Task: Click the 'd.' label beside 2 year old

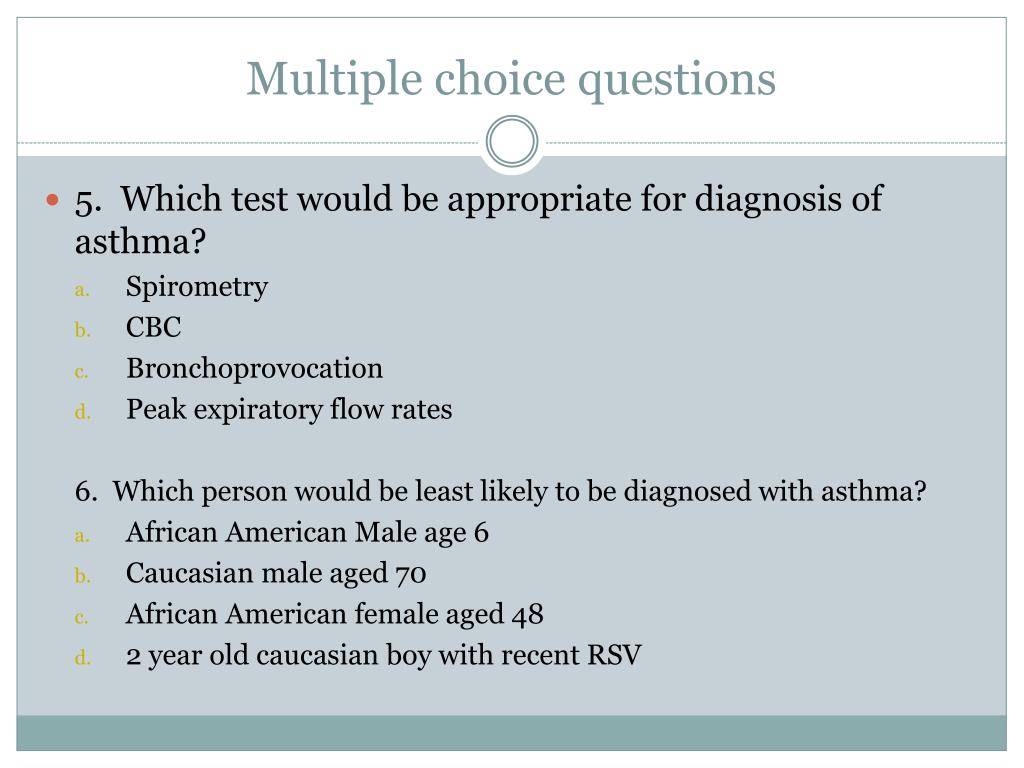Action: [x=82, y=657]
